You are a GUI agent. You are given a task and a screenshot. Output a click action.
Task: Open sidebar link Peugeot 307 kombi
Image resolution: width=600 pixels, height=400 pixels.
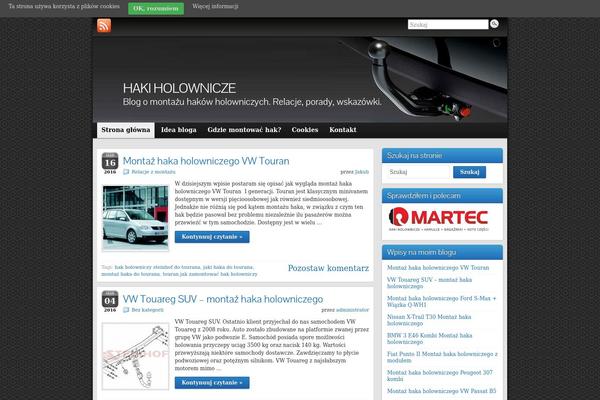pos(440,376)
